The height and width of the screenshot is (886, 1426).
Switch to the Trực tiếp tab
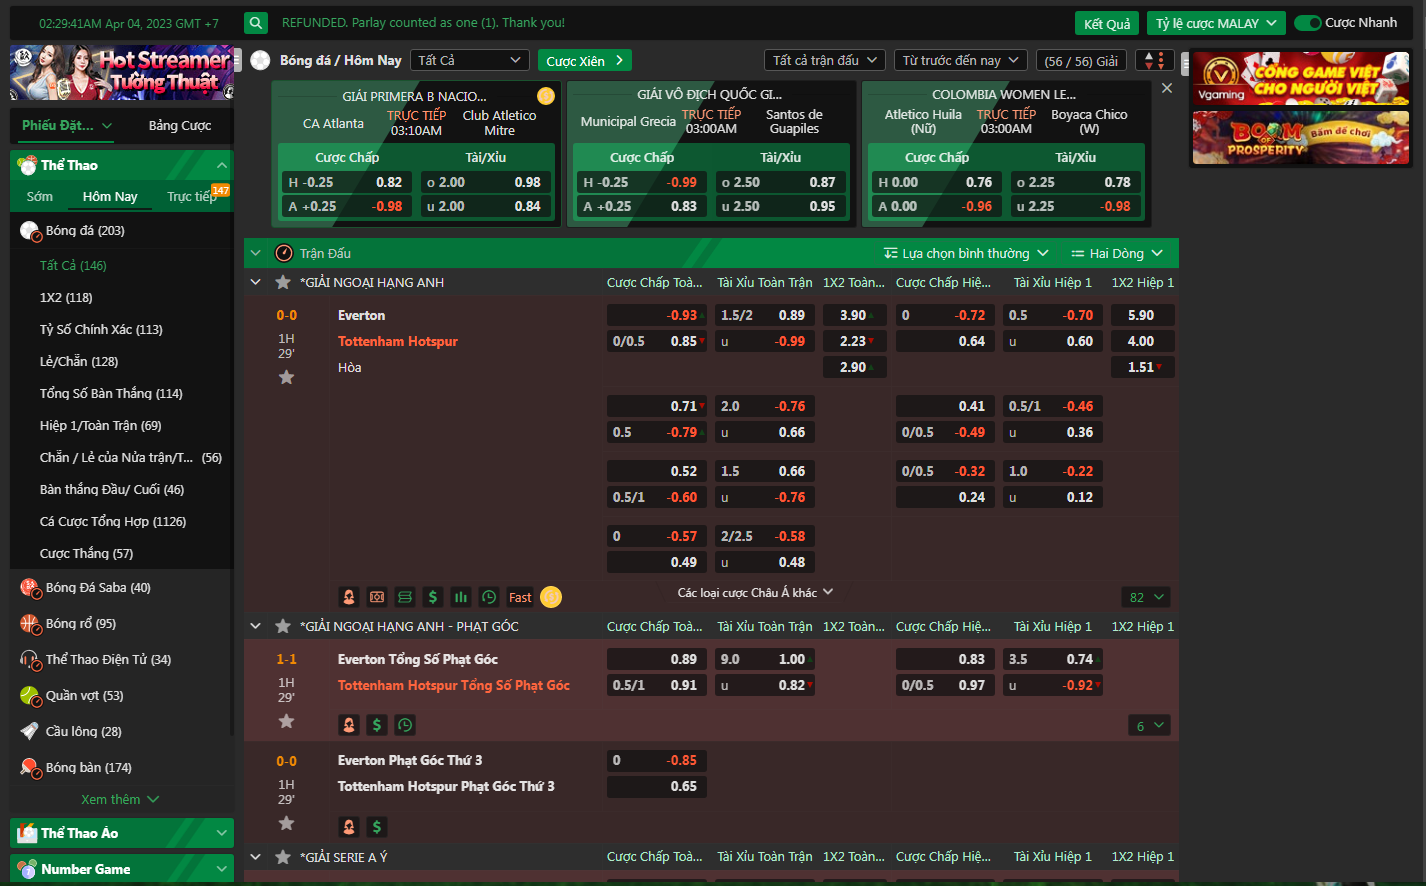tap(192, 197)
